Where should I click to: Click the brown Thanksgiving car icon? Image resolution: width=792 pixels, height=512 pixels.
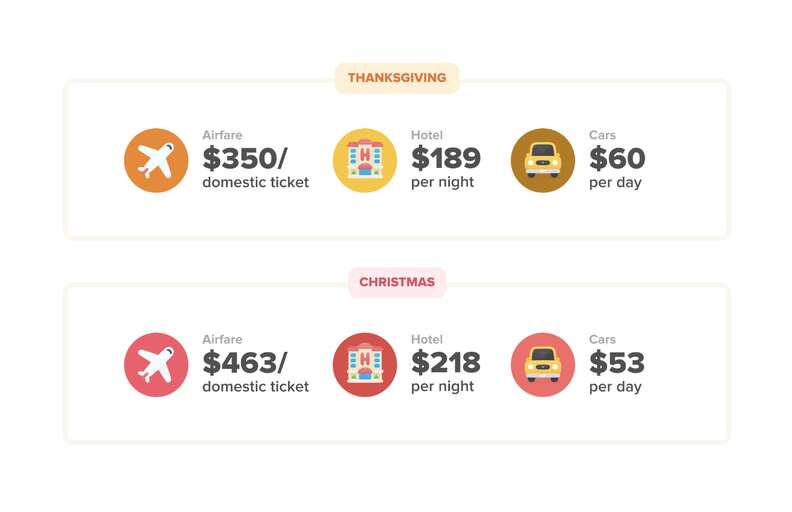(x=543, y=160)
